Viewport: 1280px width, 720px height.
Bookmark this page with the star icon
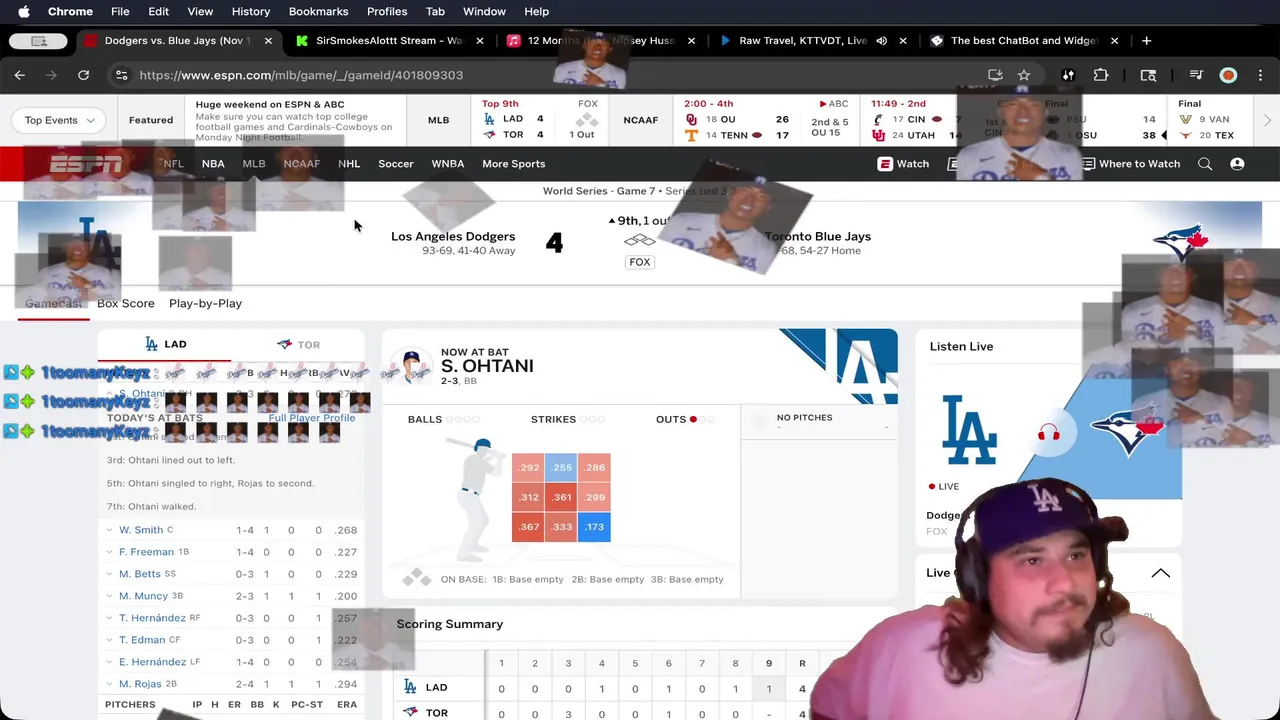[x=1024, y=75]
